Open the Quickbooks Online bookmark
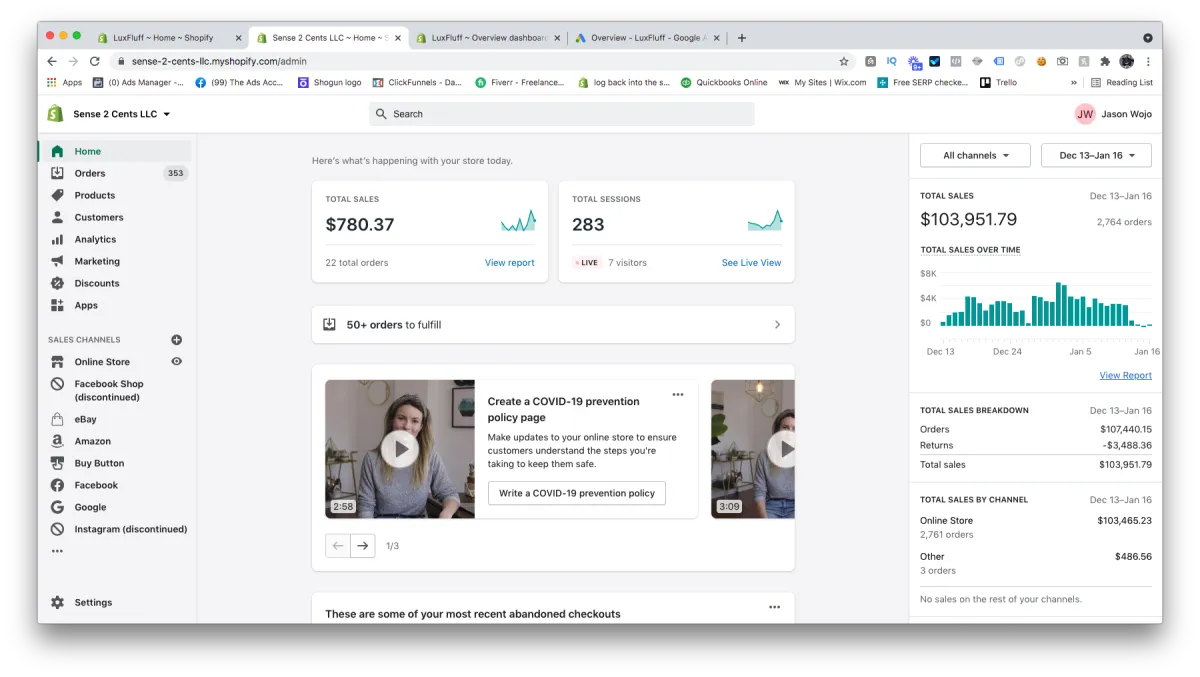 pos(724,82)
